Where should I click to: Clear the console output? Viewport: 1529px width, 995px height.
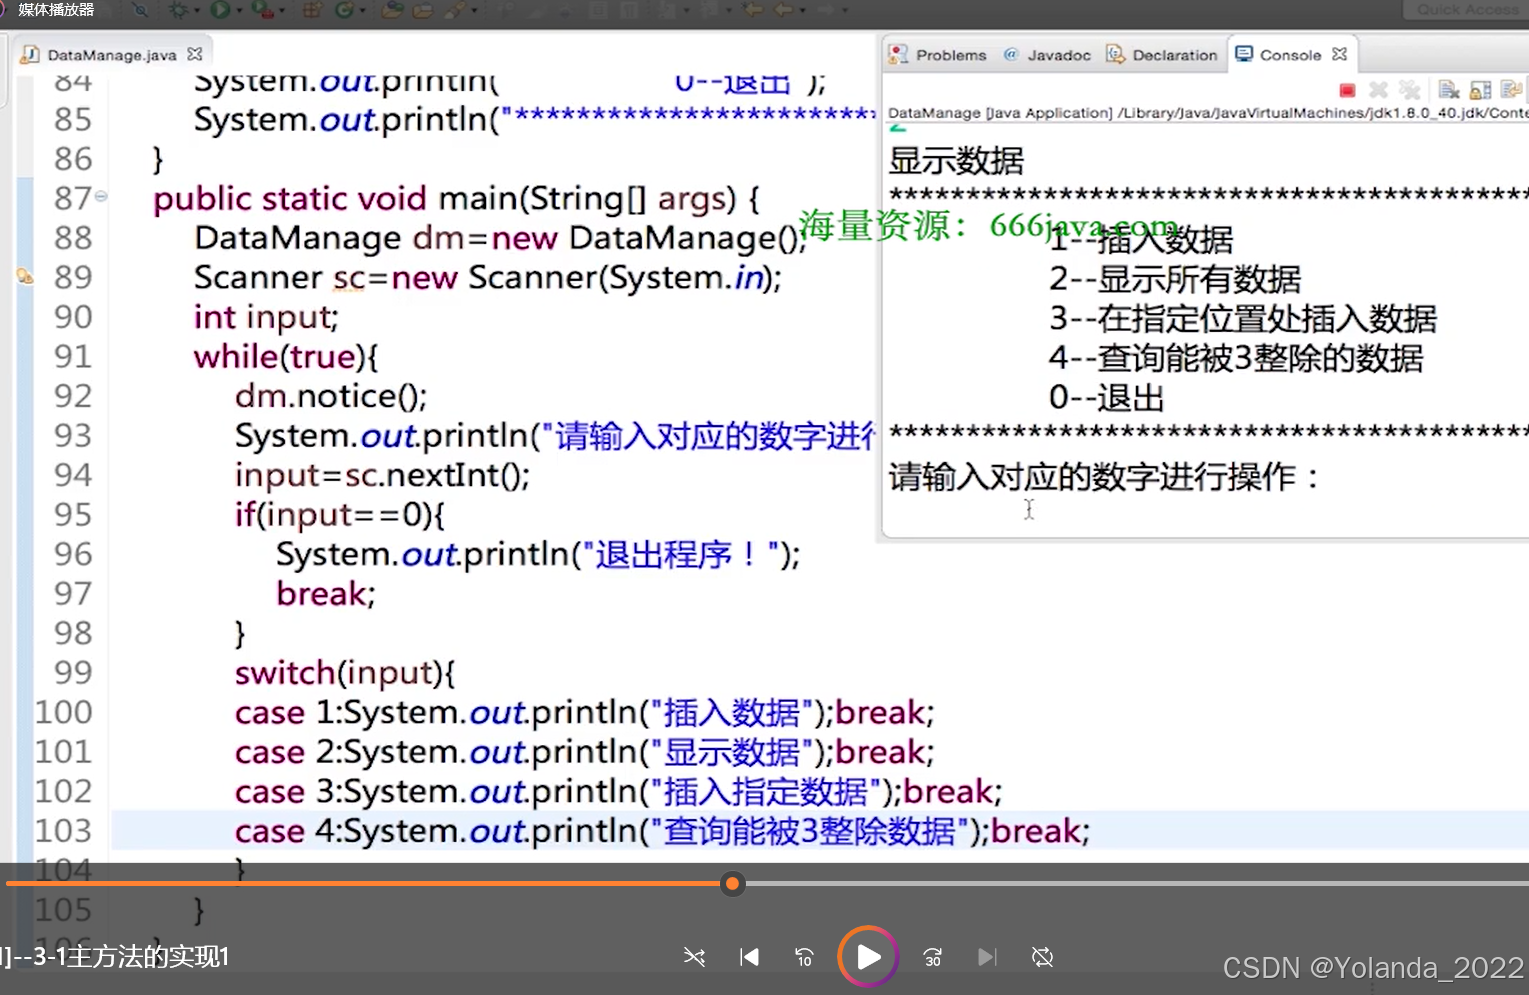click(1449, 90)
